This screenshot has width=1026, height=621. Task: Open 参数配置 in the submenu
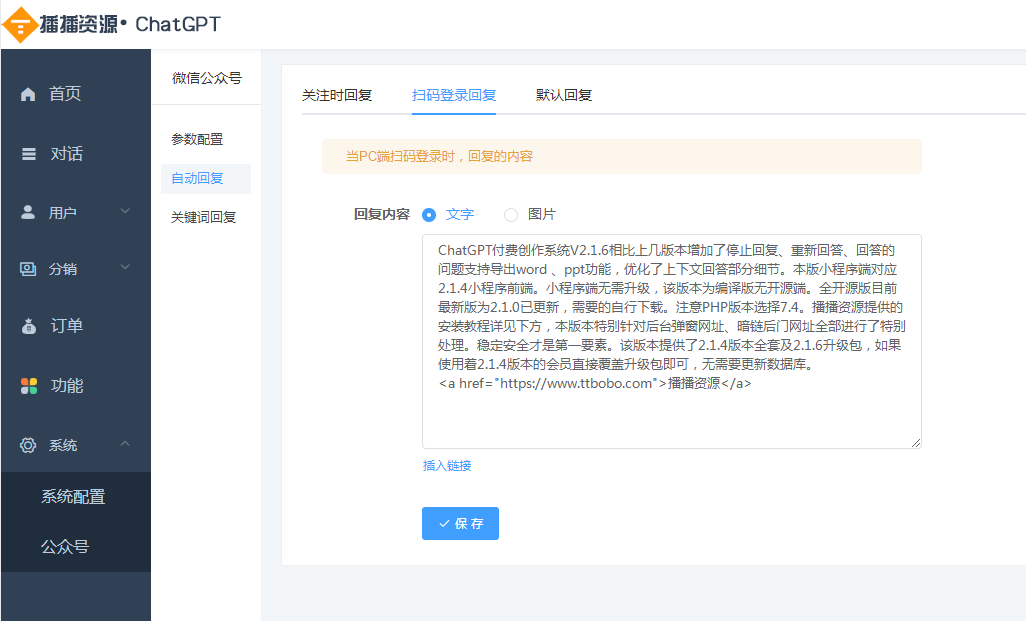[x=197, y=139]
